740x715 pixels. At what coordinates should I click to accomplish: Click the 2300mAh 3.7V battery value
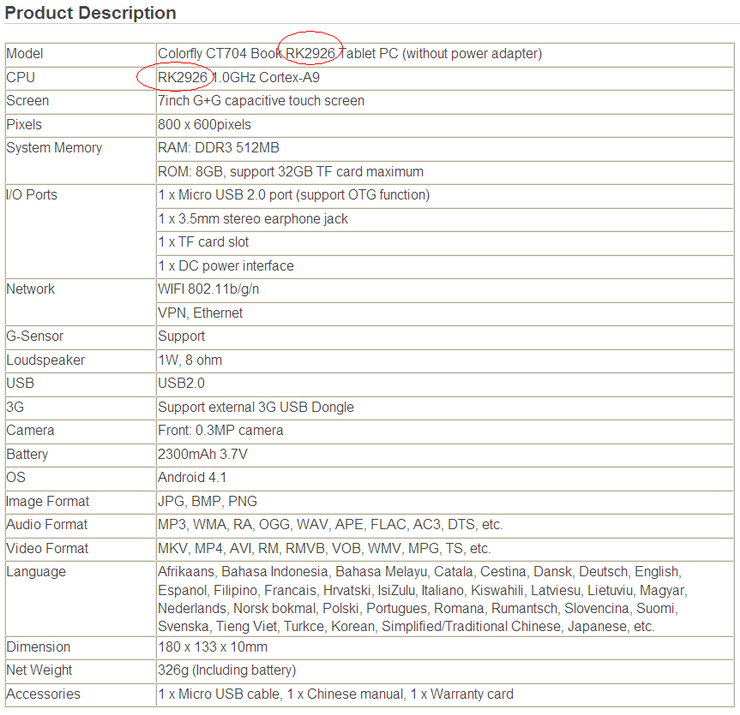click(x=203, y=454)
